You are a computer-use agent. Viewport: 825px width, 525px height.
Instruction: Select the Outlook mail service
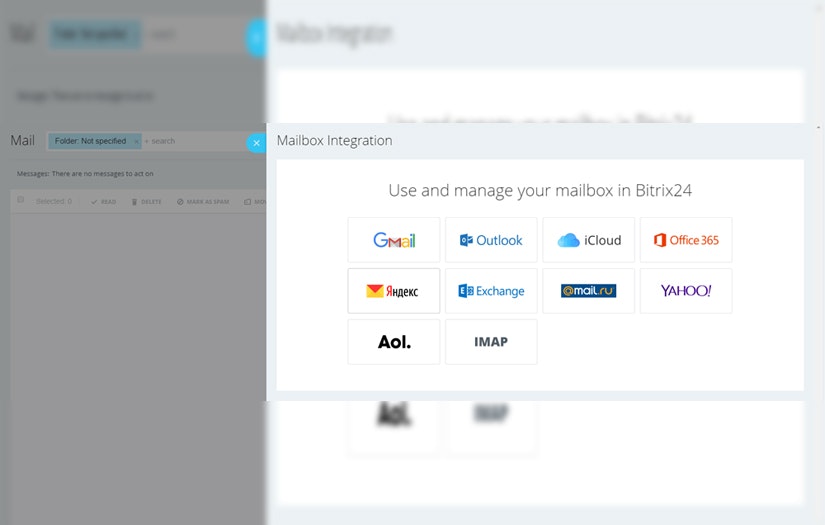pyautogui.click(x=491, y=240)
